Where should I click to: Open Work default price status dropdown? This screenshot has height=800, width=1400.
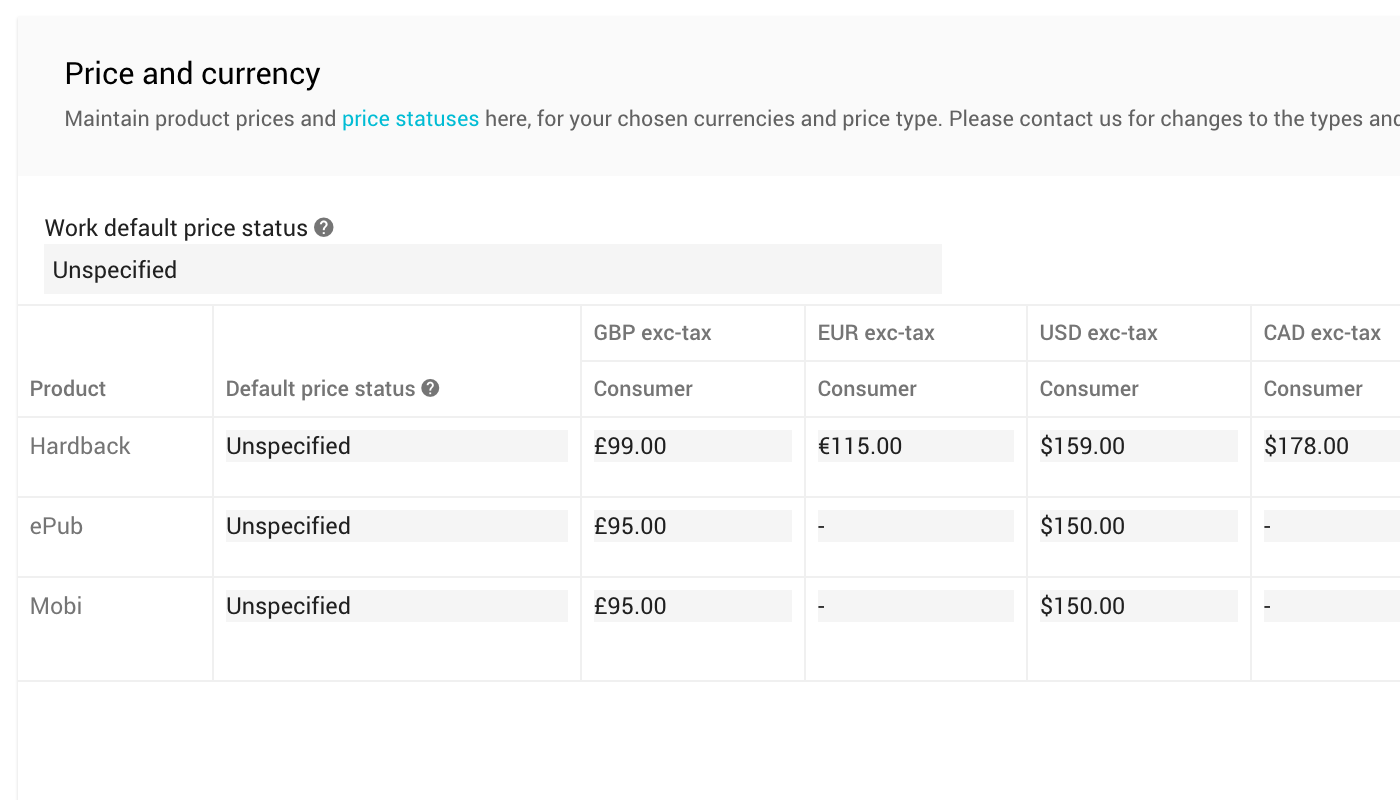pyautogui.click(x=492, y=270)
